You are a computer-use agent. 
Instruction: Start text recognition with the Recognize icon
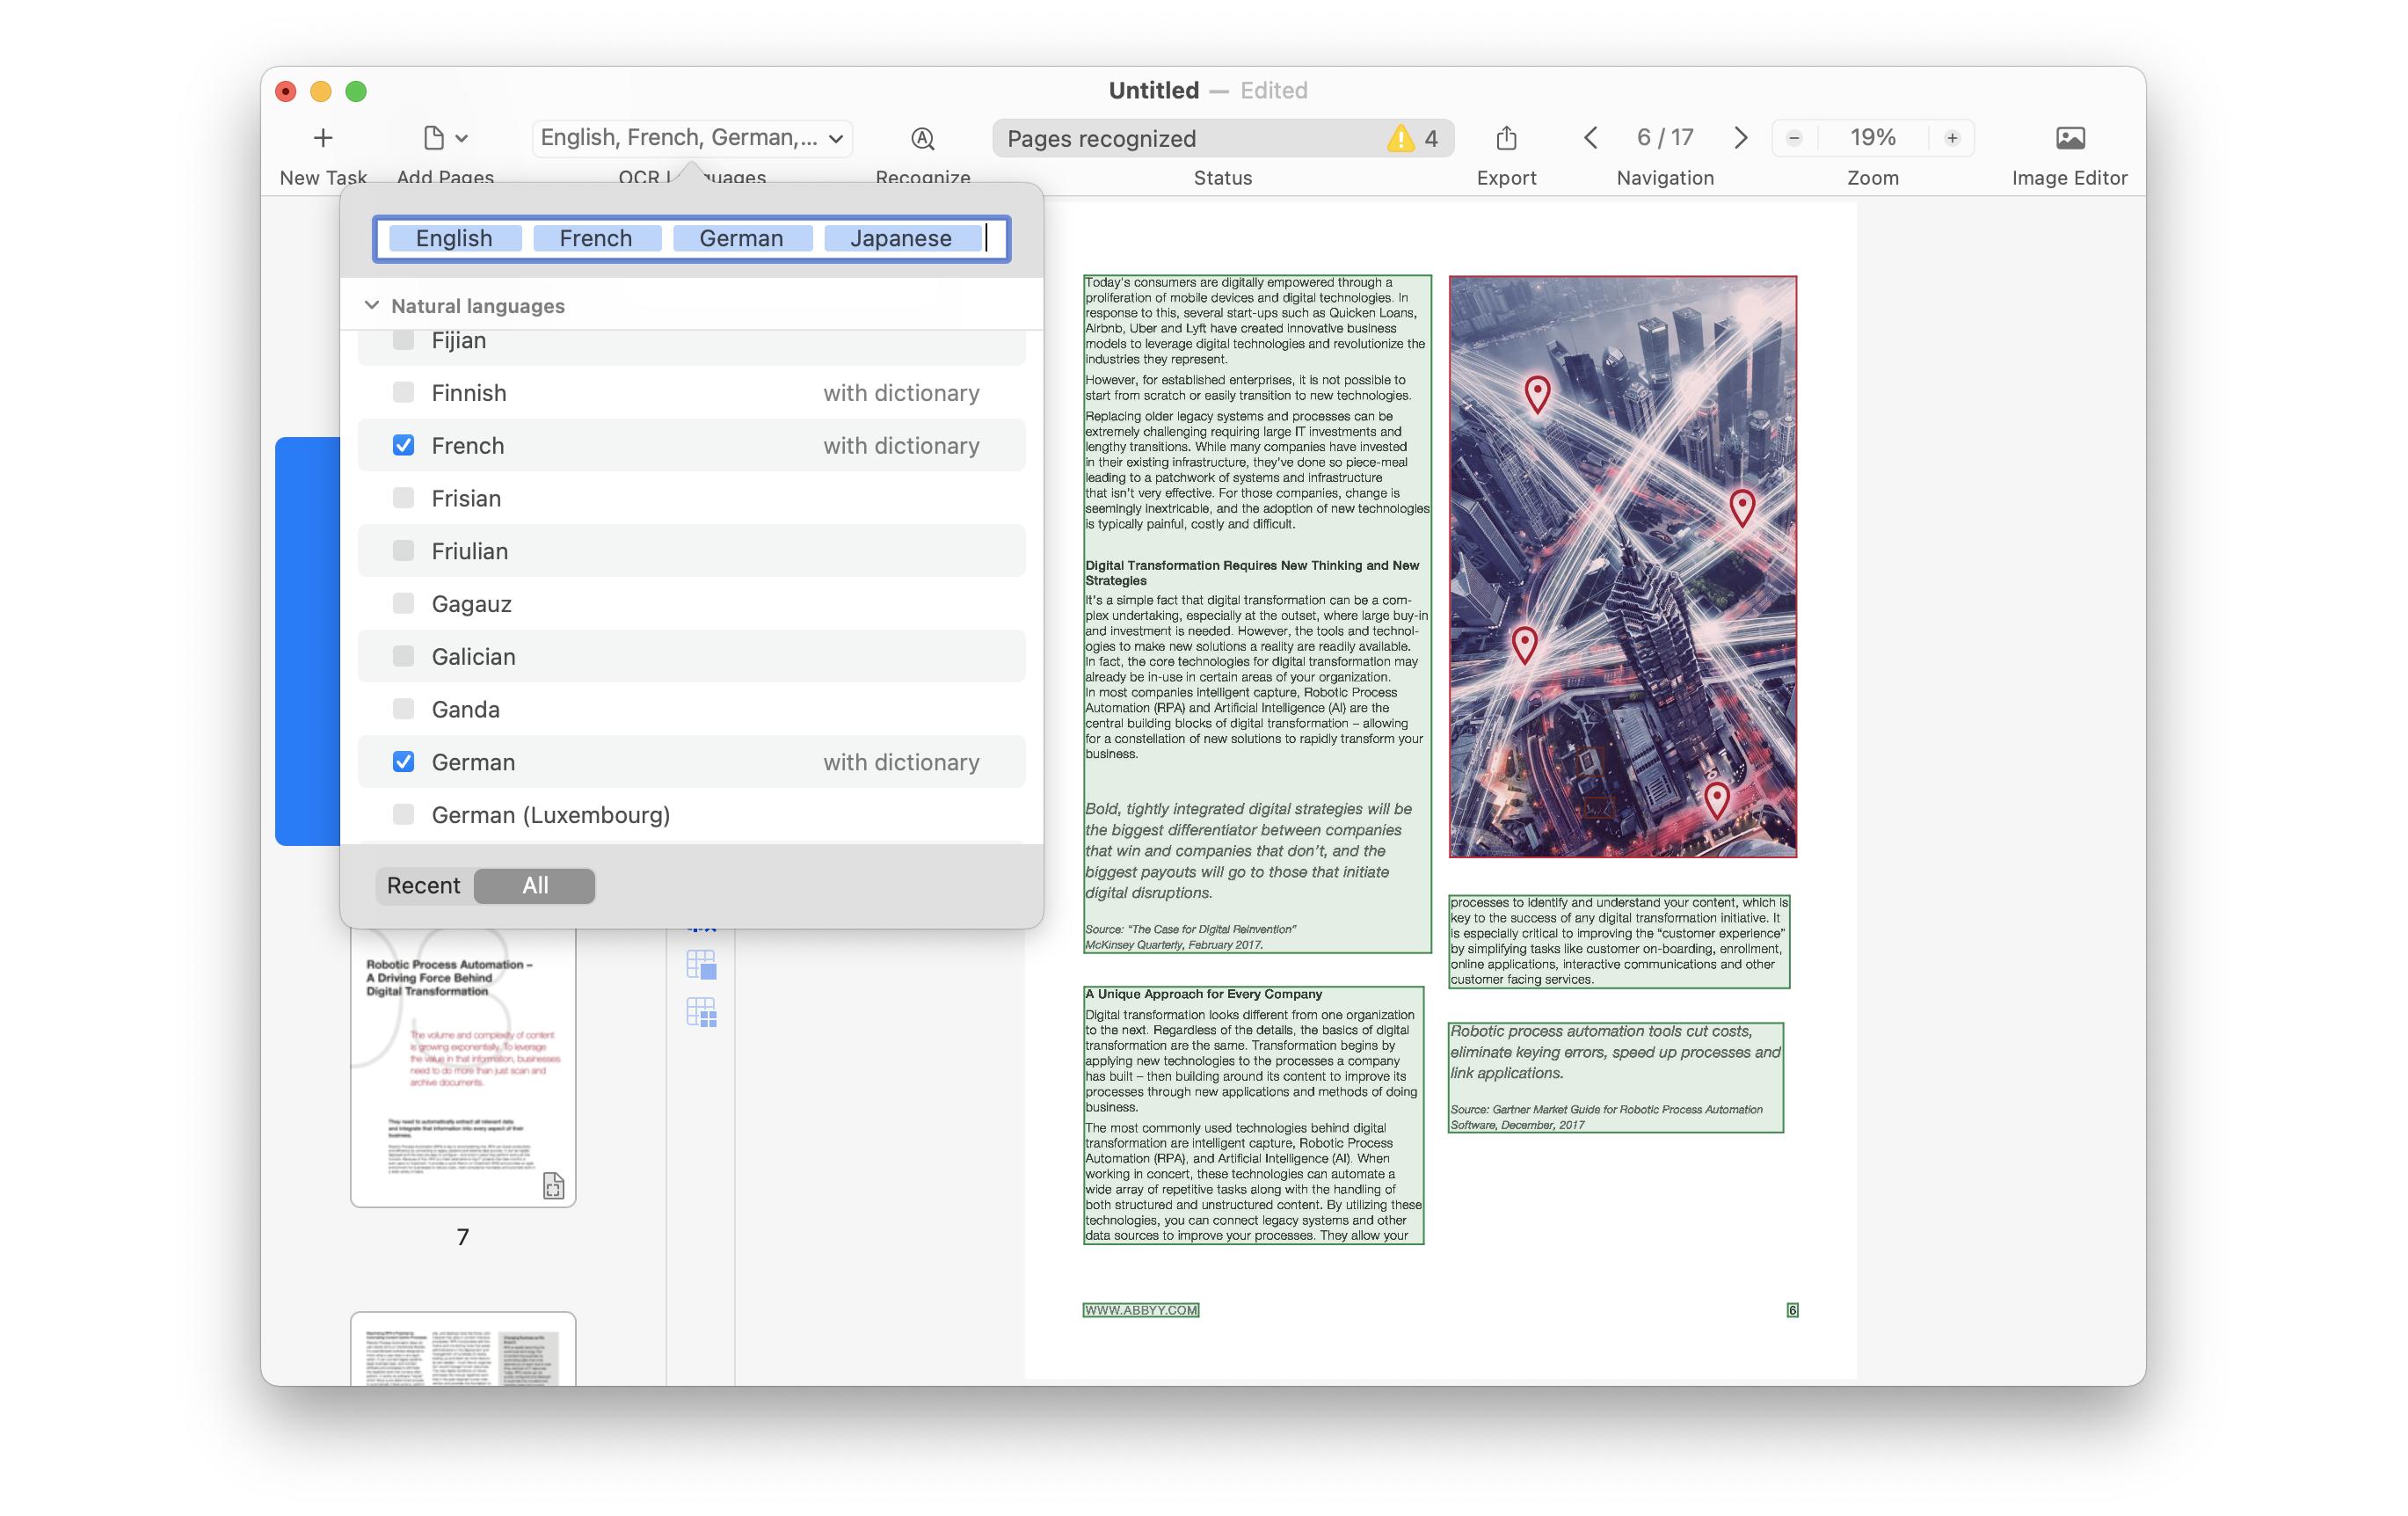tap(921, 138)
